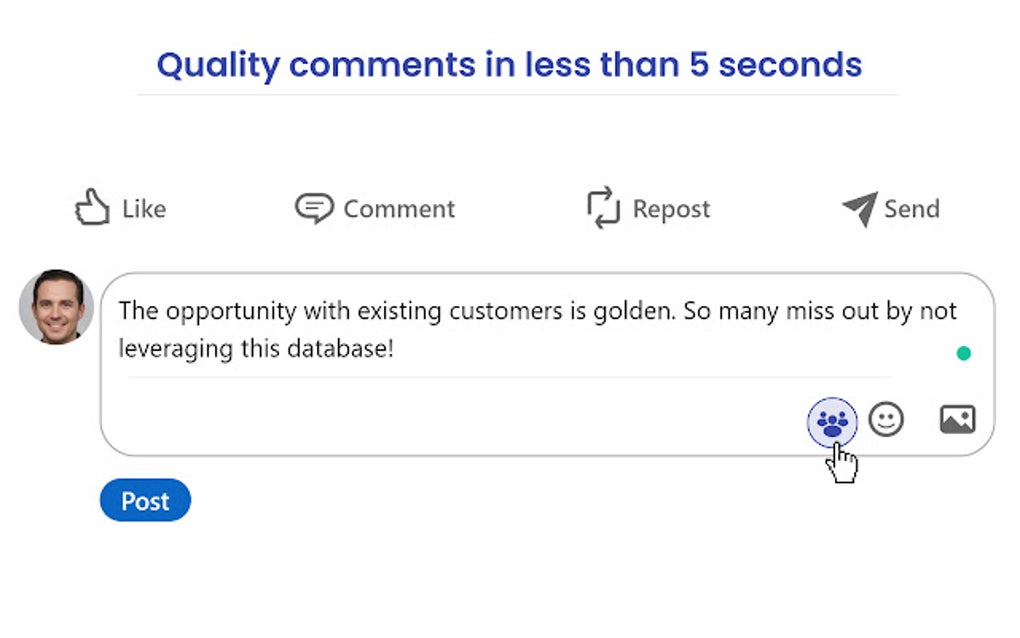Select the "Comment" text label
The width and height of the screenshot is (1020, 638).
(x=399, y=209)
